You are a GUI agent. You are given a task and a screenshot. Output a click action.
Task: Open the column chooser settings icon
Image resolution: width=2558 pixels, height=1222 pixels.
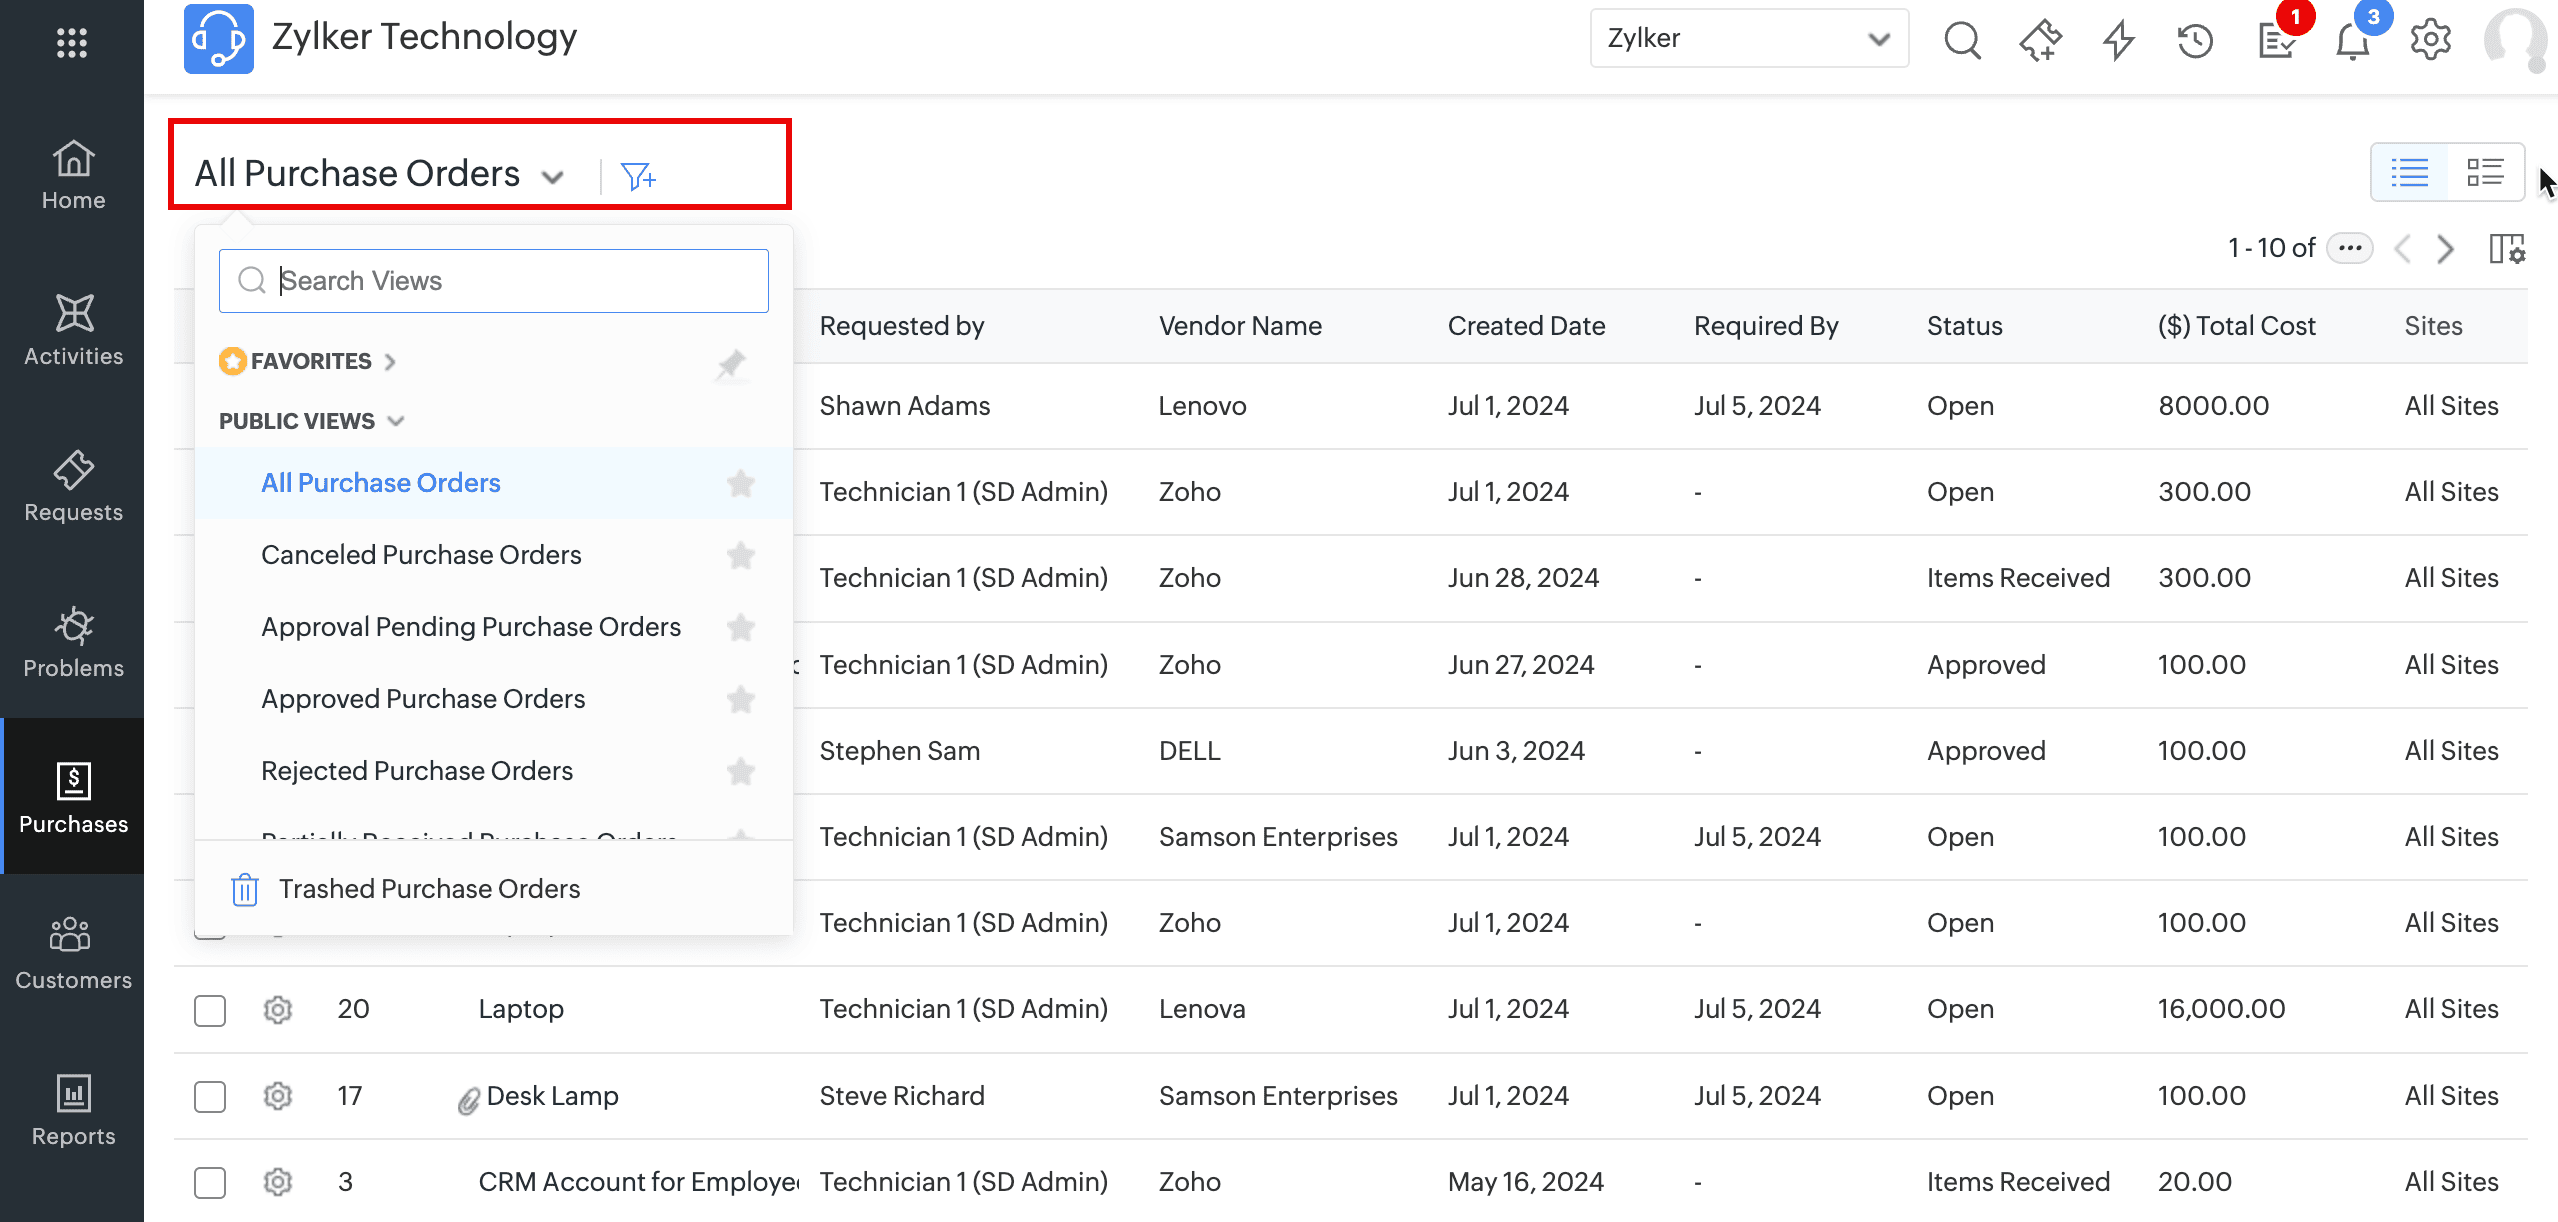pos(2506,248)
